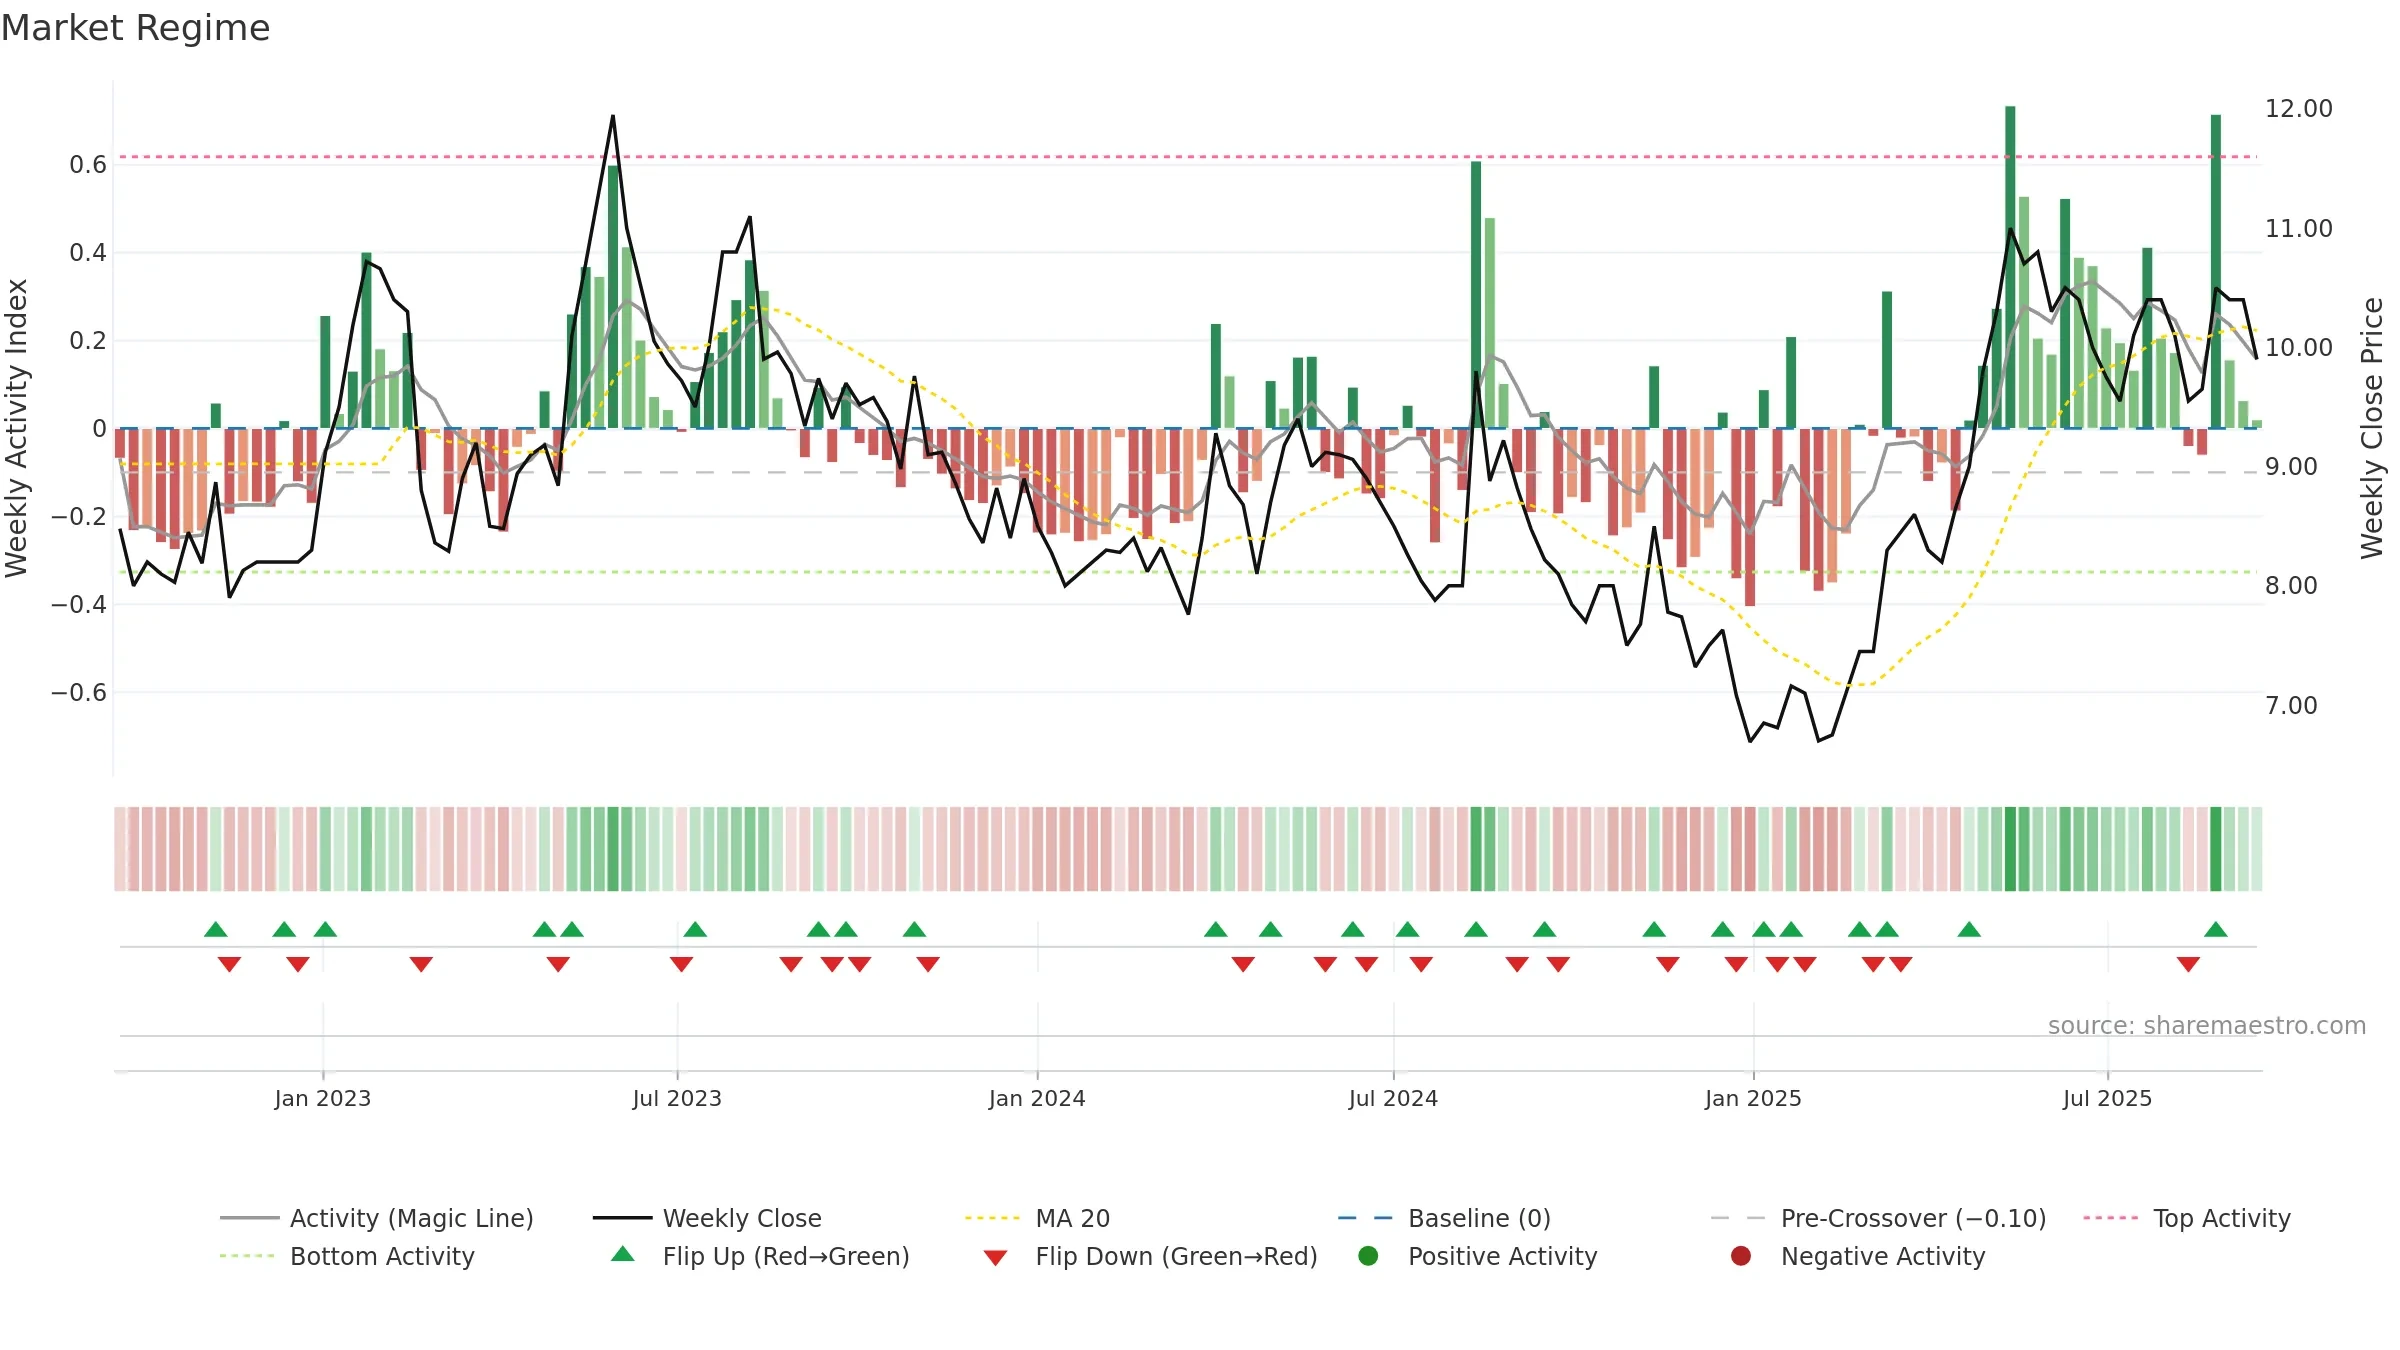
Task: Click the last red flip-down triangle marker
Action: point(2188,964)
